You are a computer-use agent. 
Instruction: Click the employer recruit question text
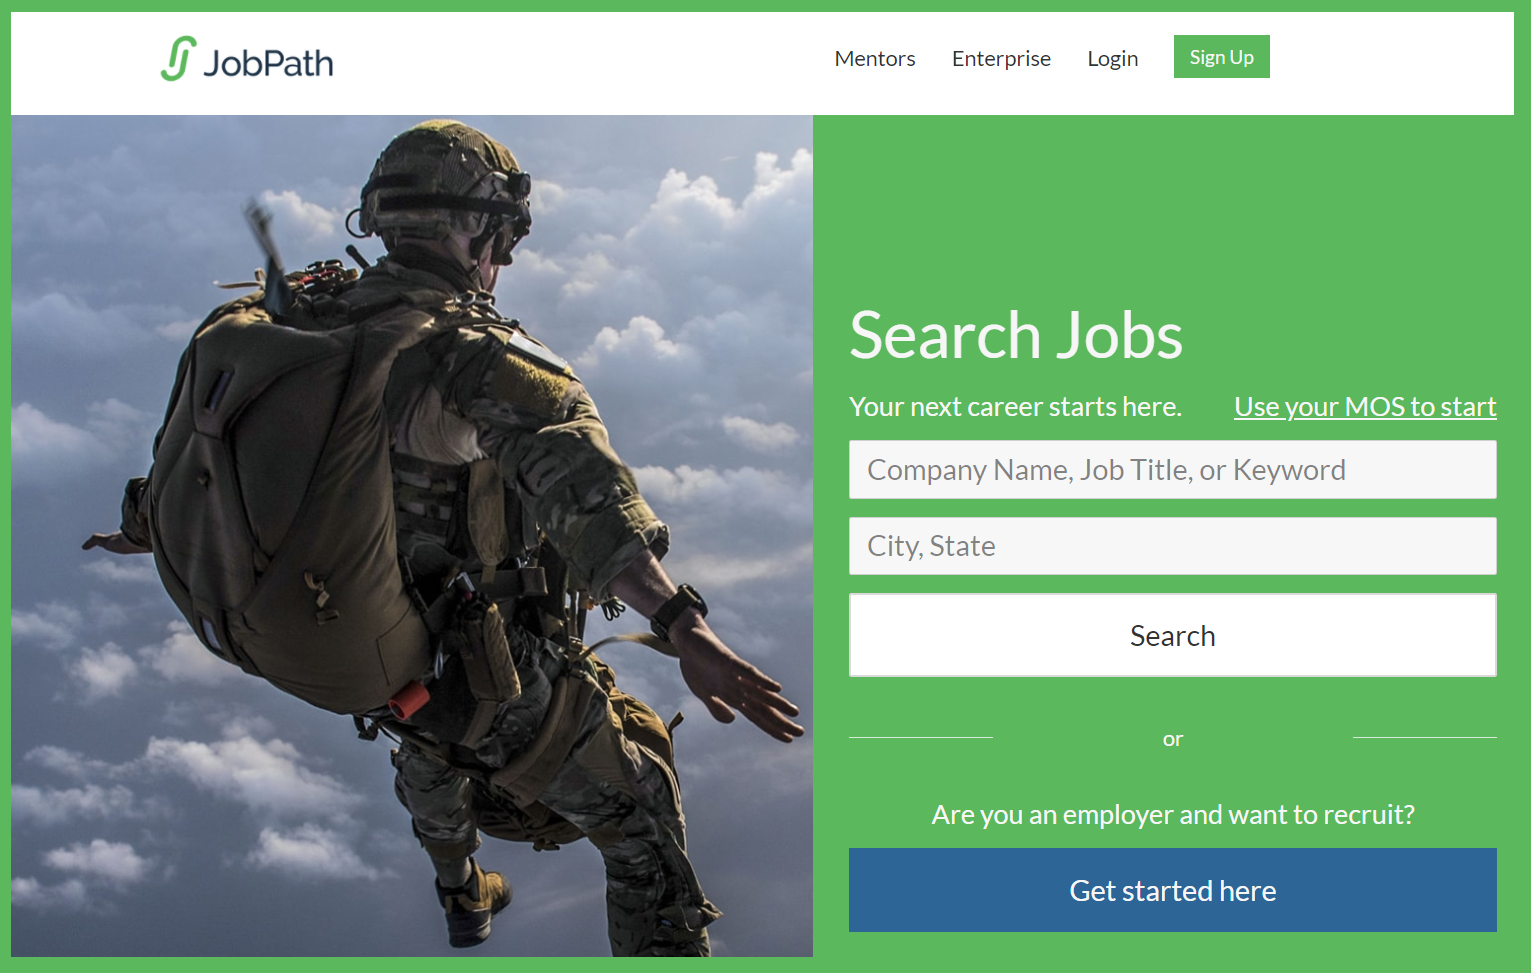(x=1172, y=815)
